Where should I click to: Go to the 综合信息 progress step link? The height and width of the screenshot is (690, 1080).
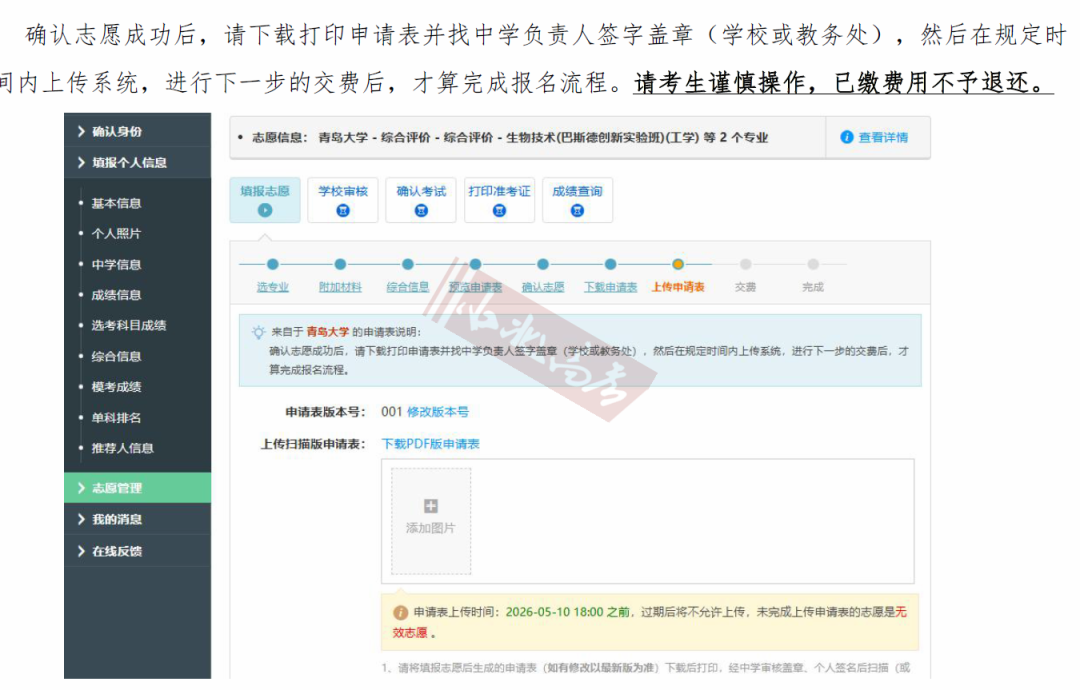(x=408, y=286)
